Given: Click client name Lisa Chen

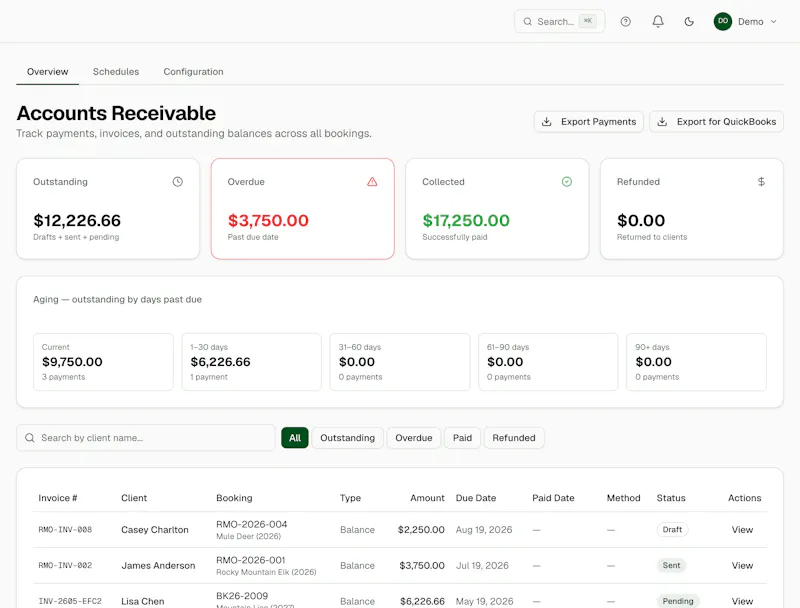Looking at the screenshot, I should pos(143,601).
